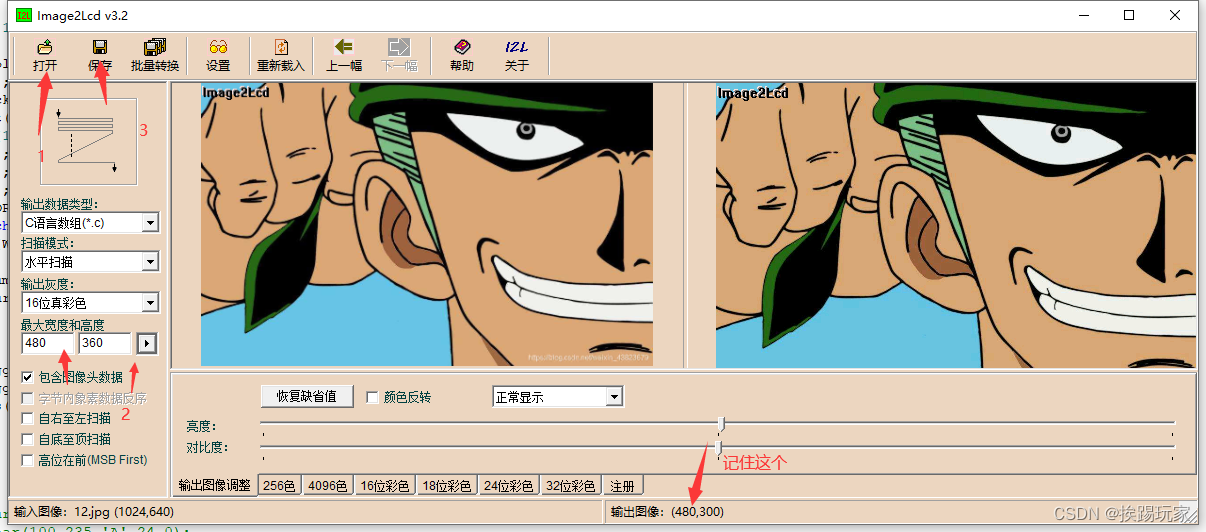Click the 对比度 contrast slider handle
1206x532 pixels.
click(718, 447)
